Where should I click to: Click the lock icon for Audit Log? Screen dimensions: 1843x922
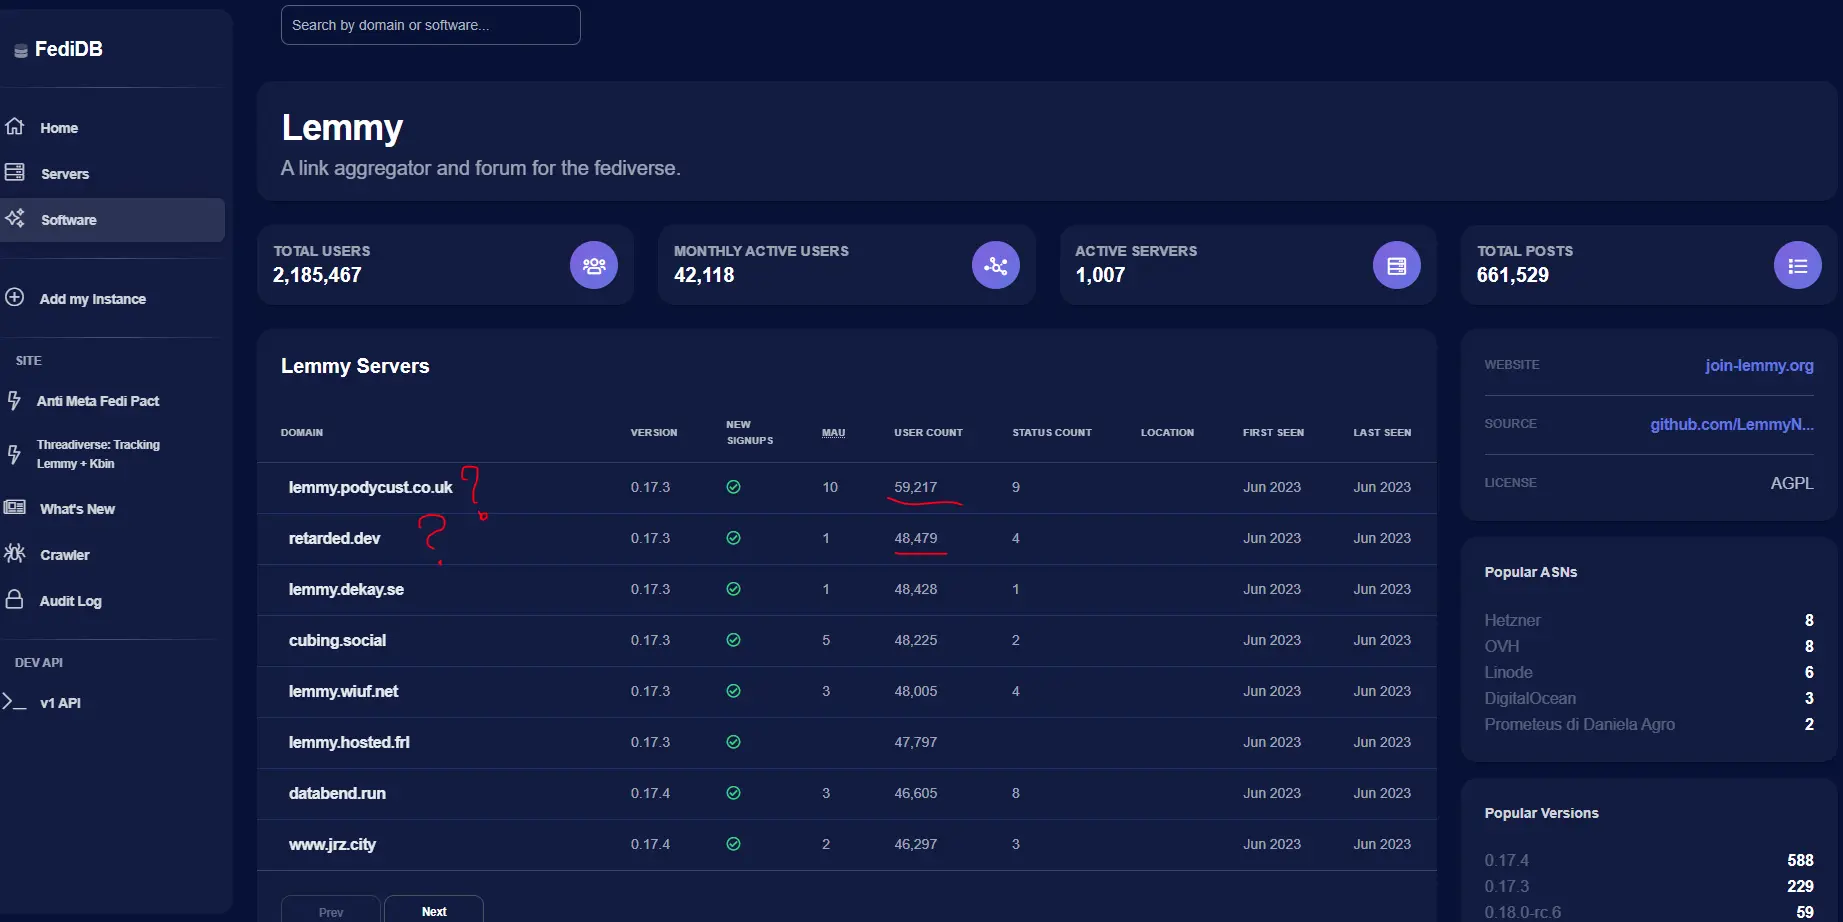[14, 599]
